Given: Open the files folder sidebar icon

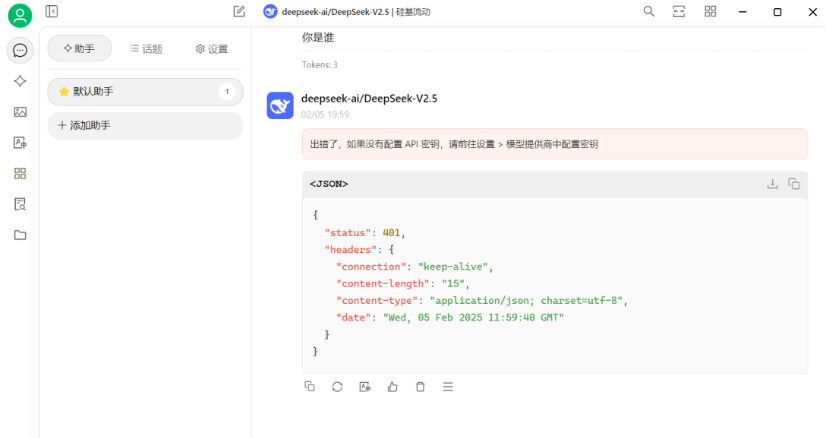Looking at the screenshot, I should tap(20, 235).
